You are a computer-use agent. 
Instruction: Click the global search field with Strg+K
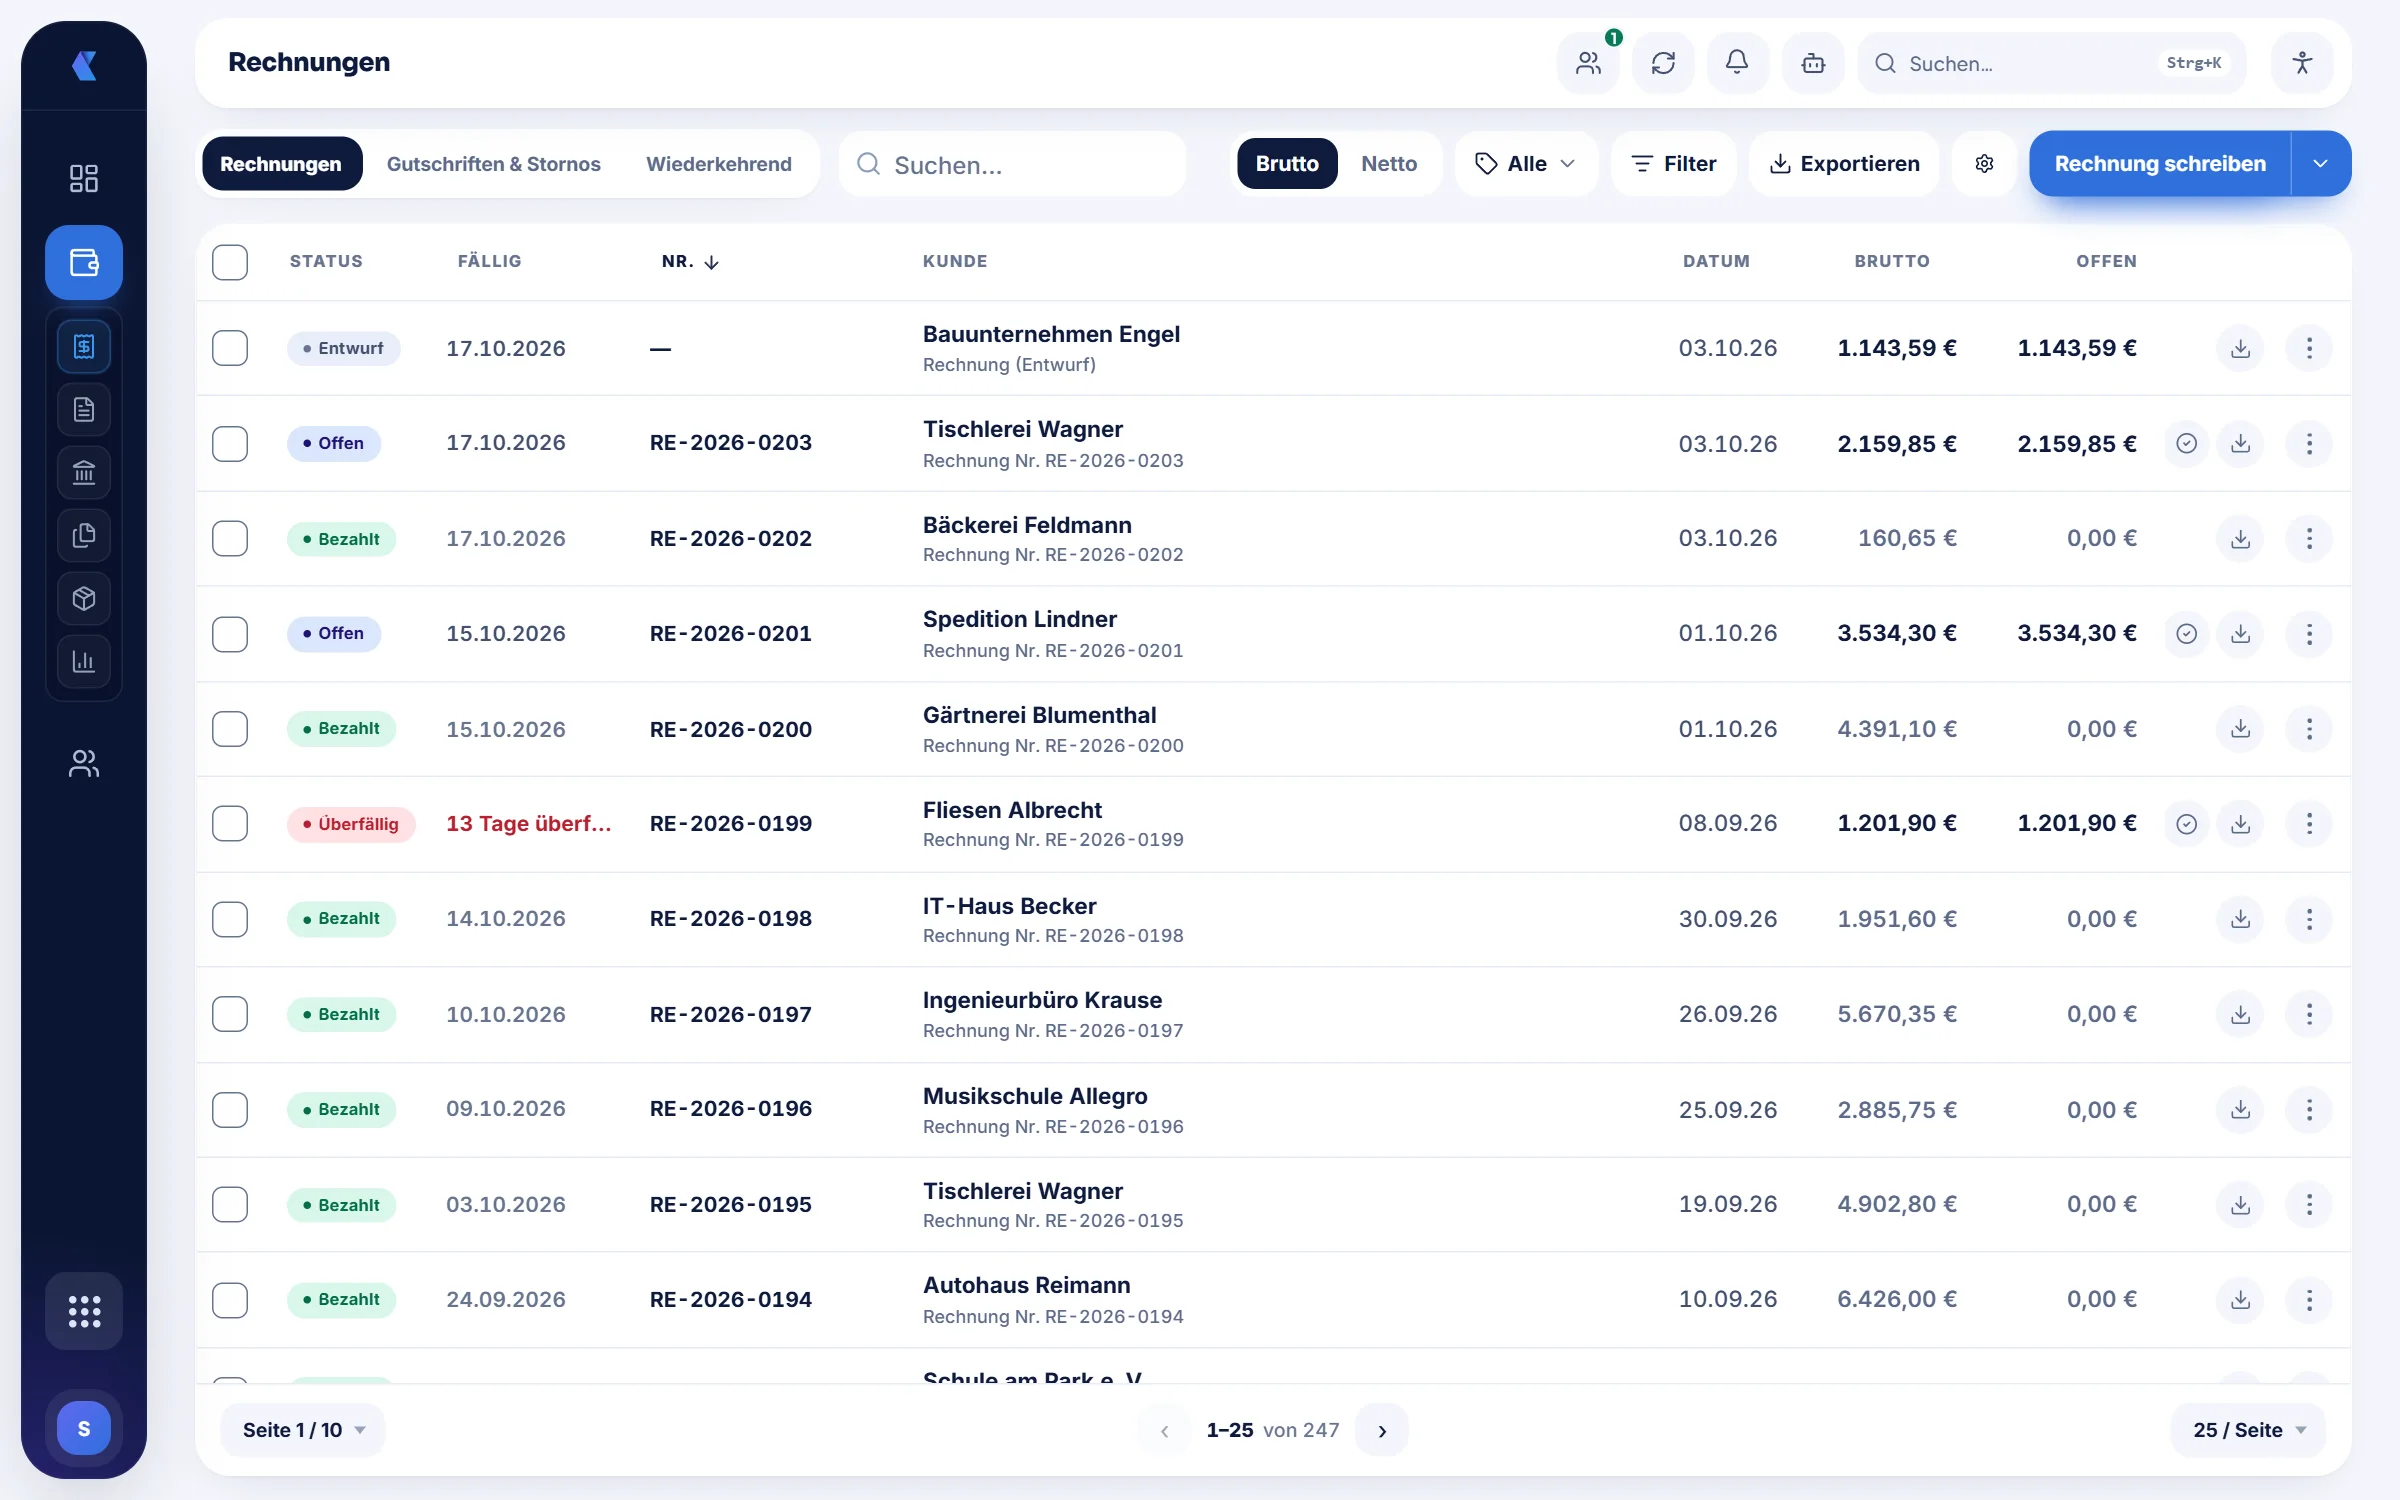2052,63
